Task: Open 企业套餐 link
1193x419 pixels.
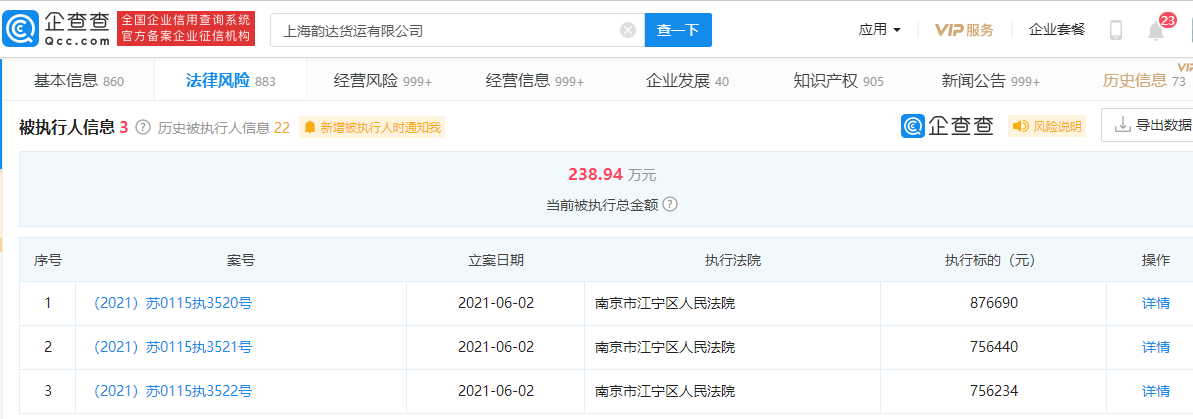Action: point(1057,30)
